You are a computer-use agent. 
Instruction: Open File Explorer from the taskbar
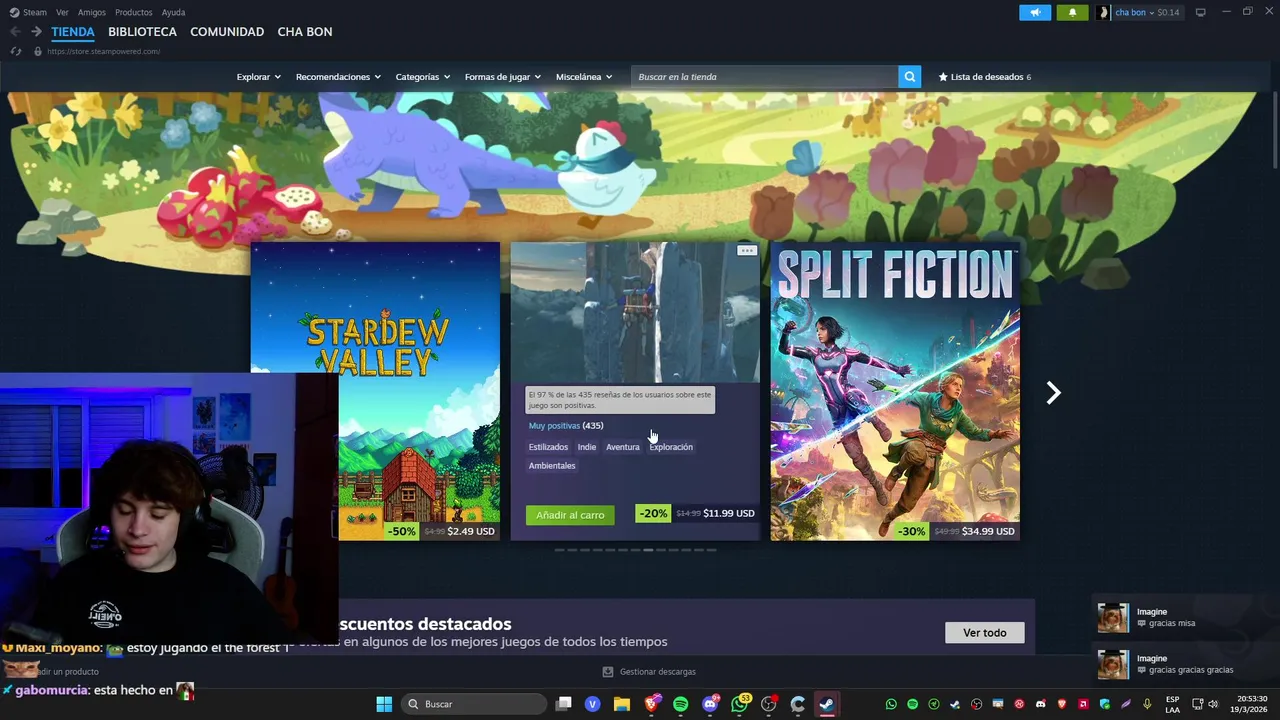coord(622,704)
